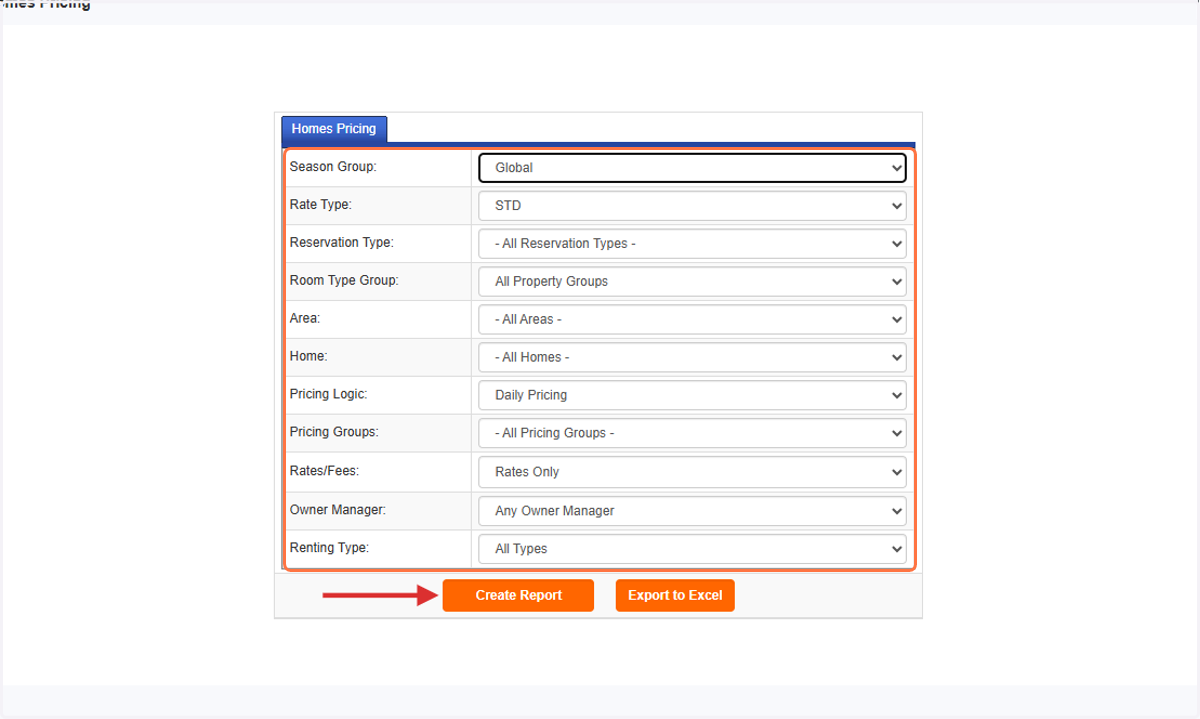Click the 'Home:' label
The image size is (1200, 719).
309,357
